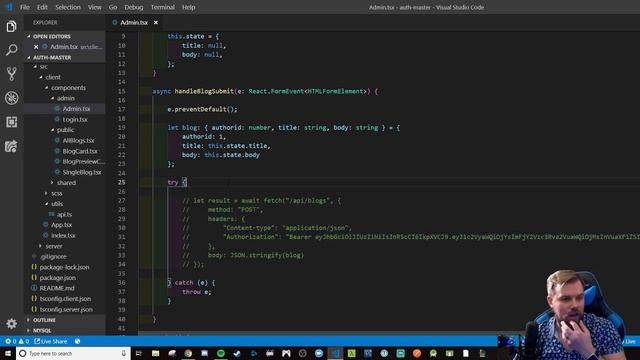Collapse the client folder

pos(53,77)
